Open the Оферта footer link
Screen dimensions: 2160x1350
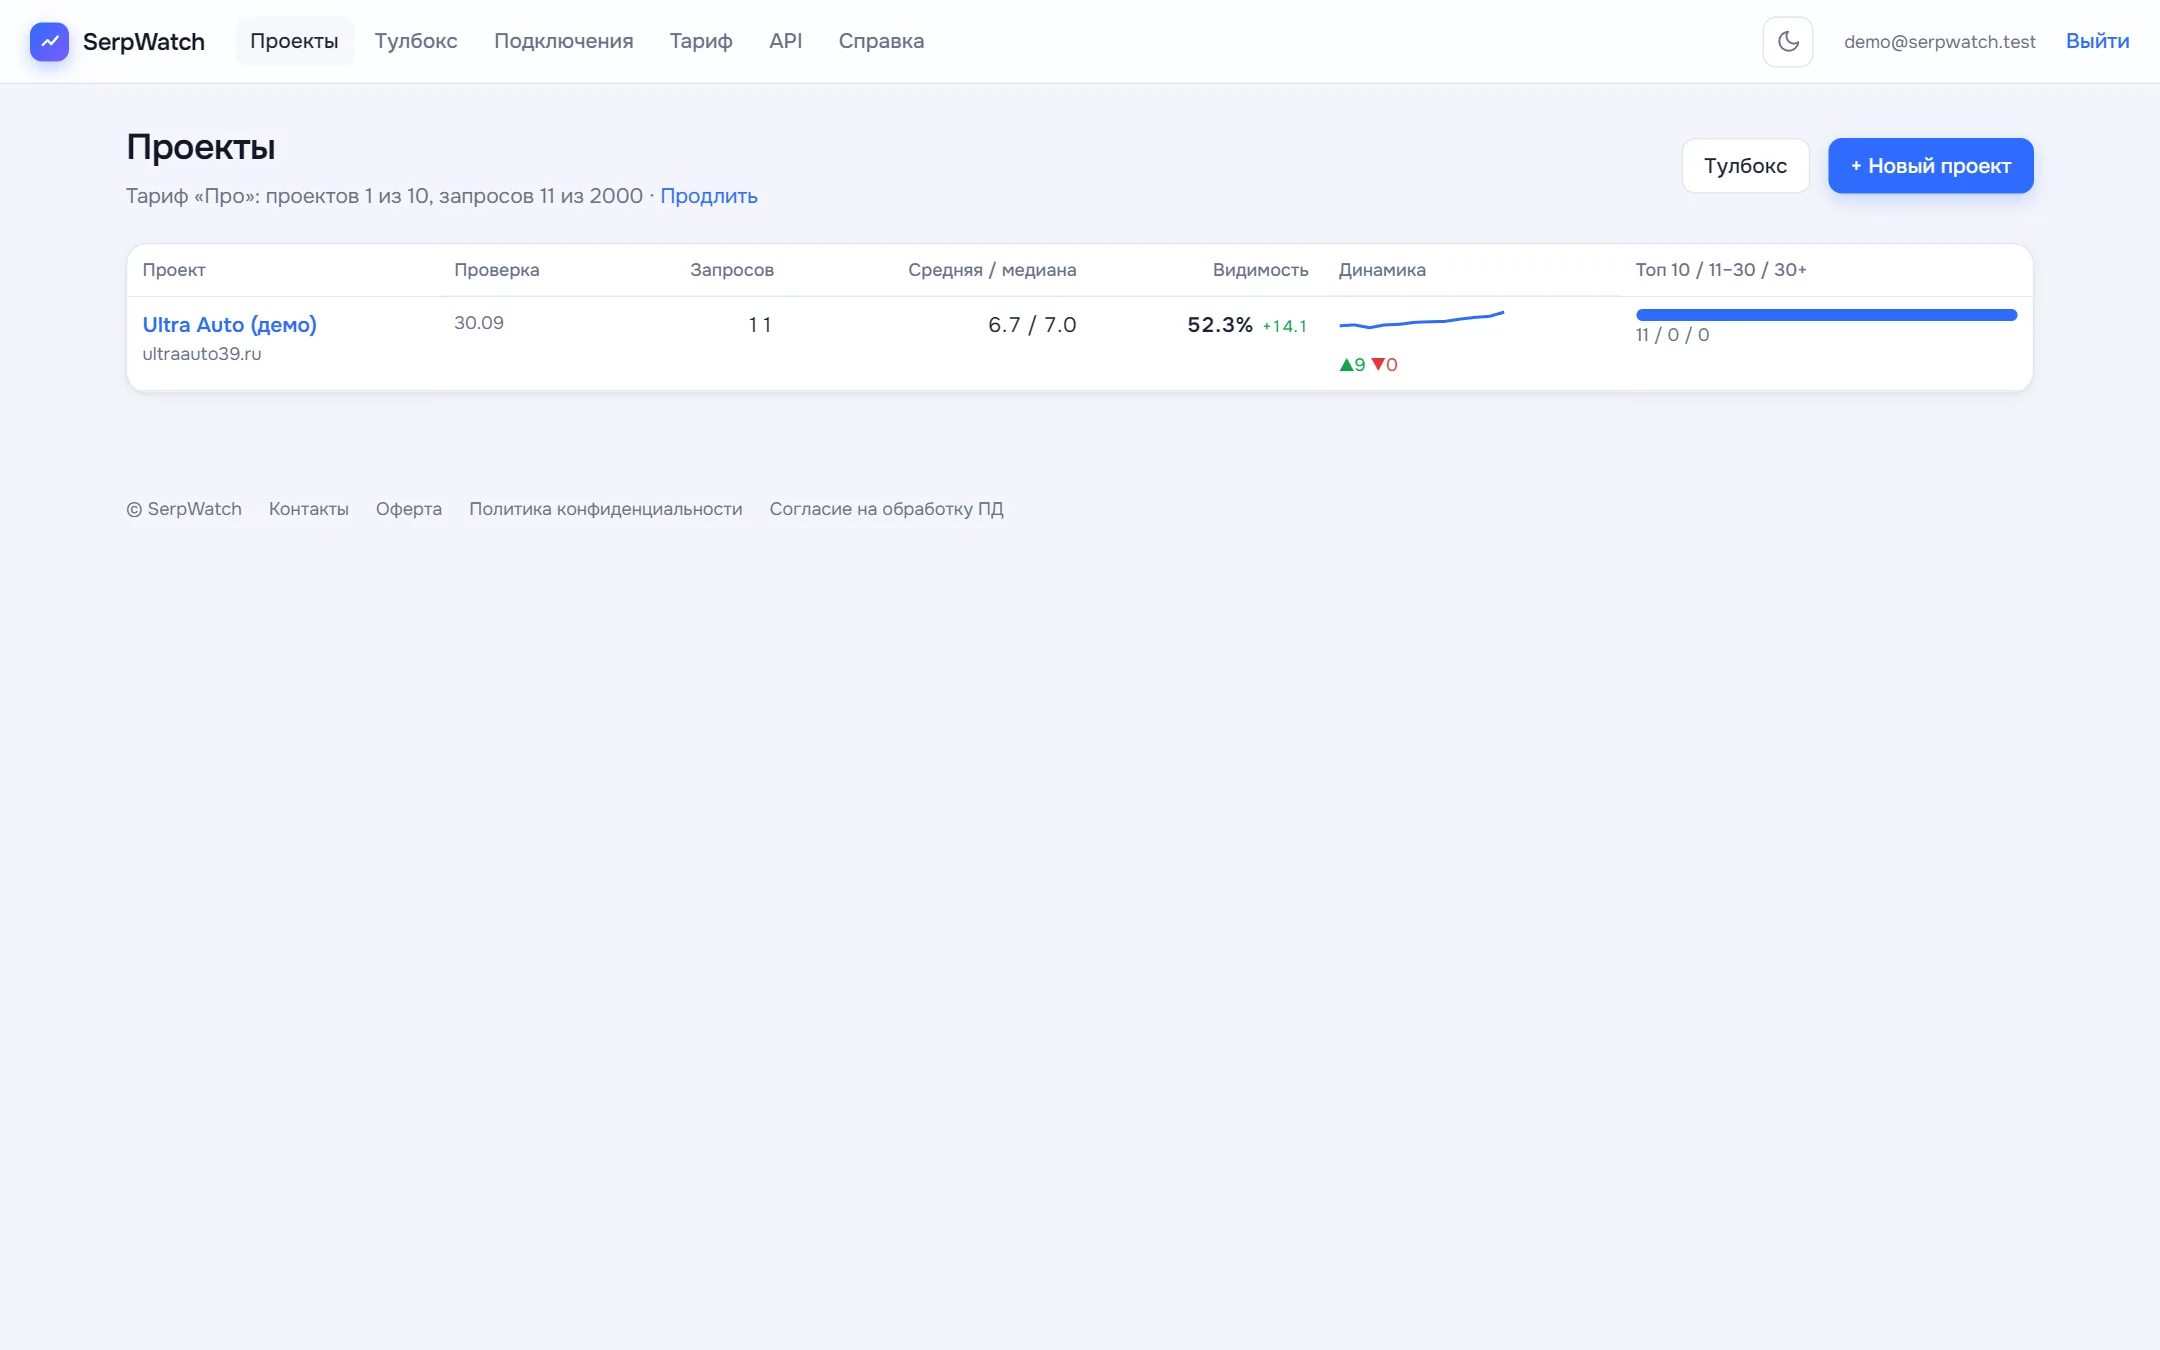(409, 509)
